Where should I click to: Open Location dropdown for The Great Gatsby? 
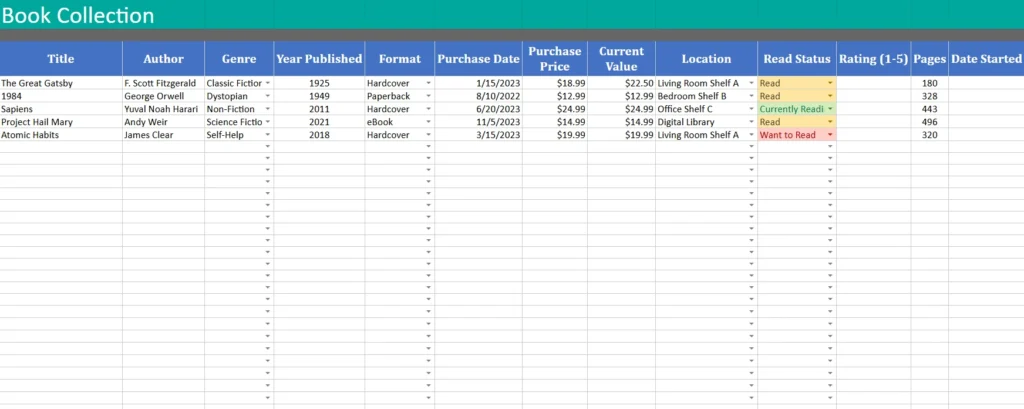point(752,84)
